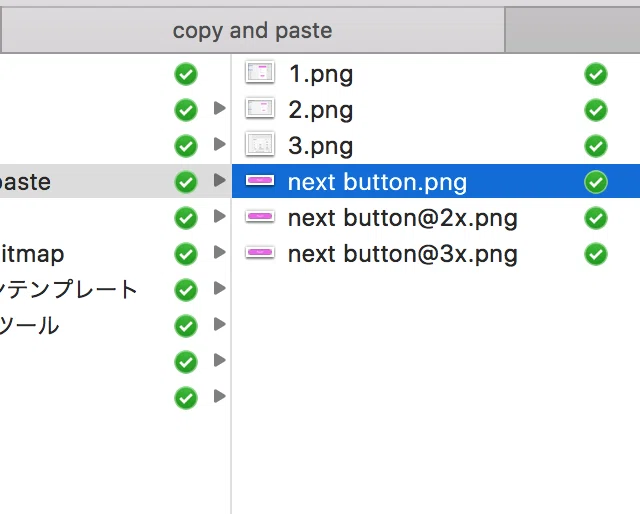Expand the 'itmap' folder disclosure arrow
The image size is (640, 514).
point(220,252)
